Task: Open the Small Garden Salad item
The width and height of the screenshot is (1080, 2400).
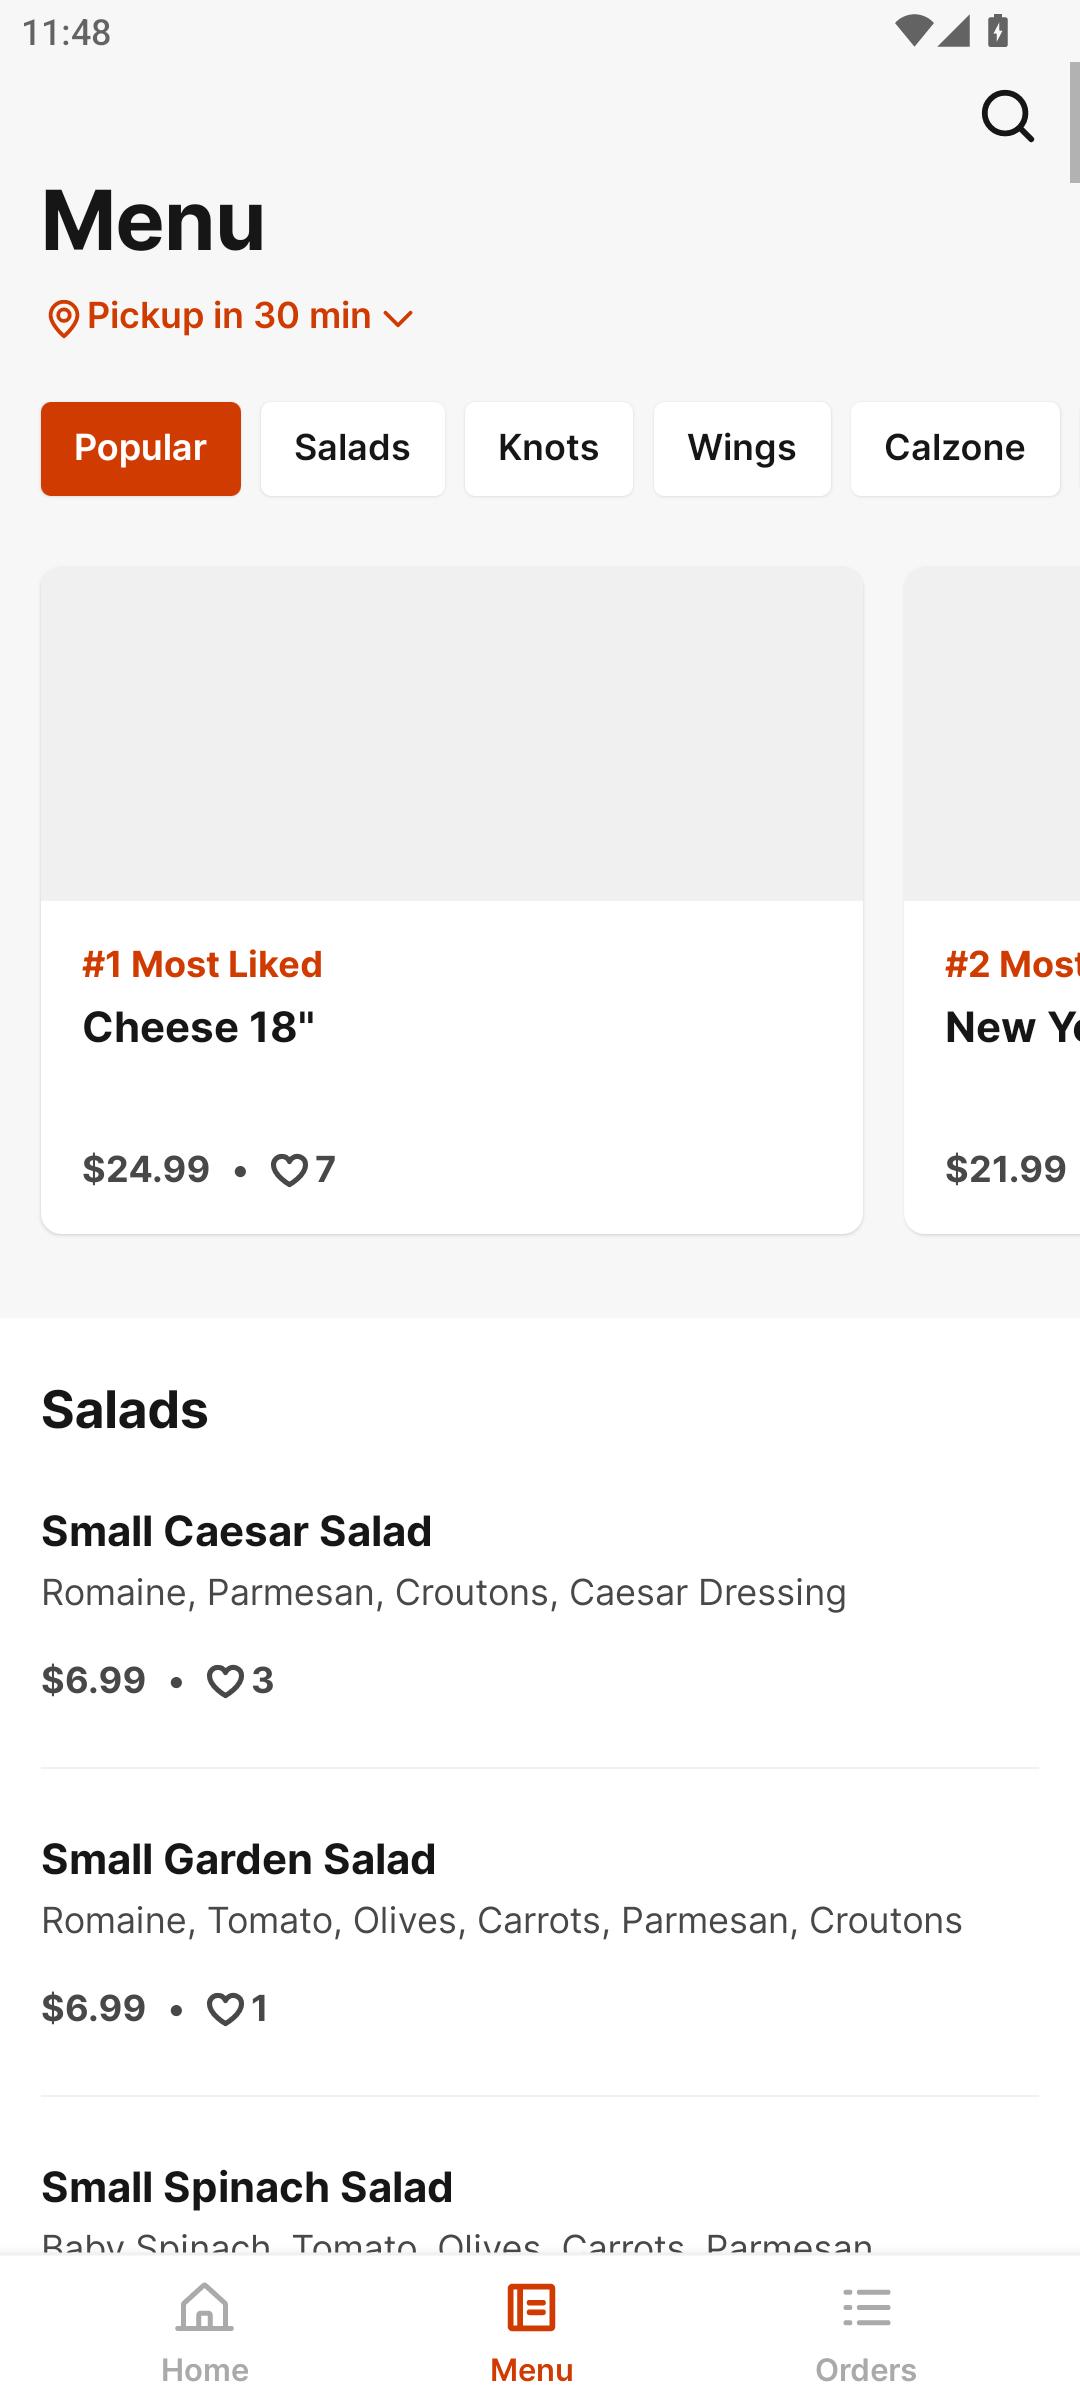Action: click(x=540, y=1933)
